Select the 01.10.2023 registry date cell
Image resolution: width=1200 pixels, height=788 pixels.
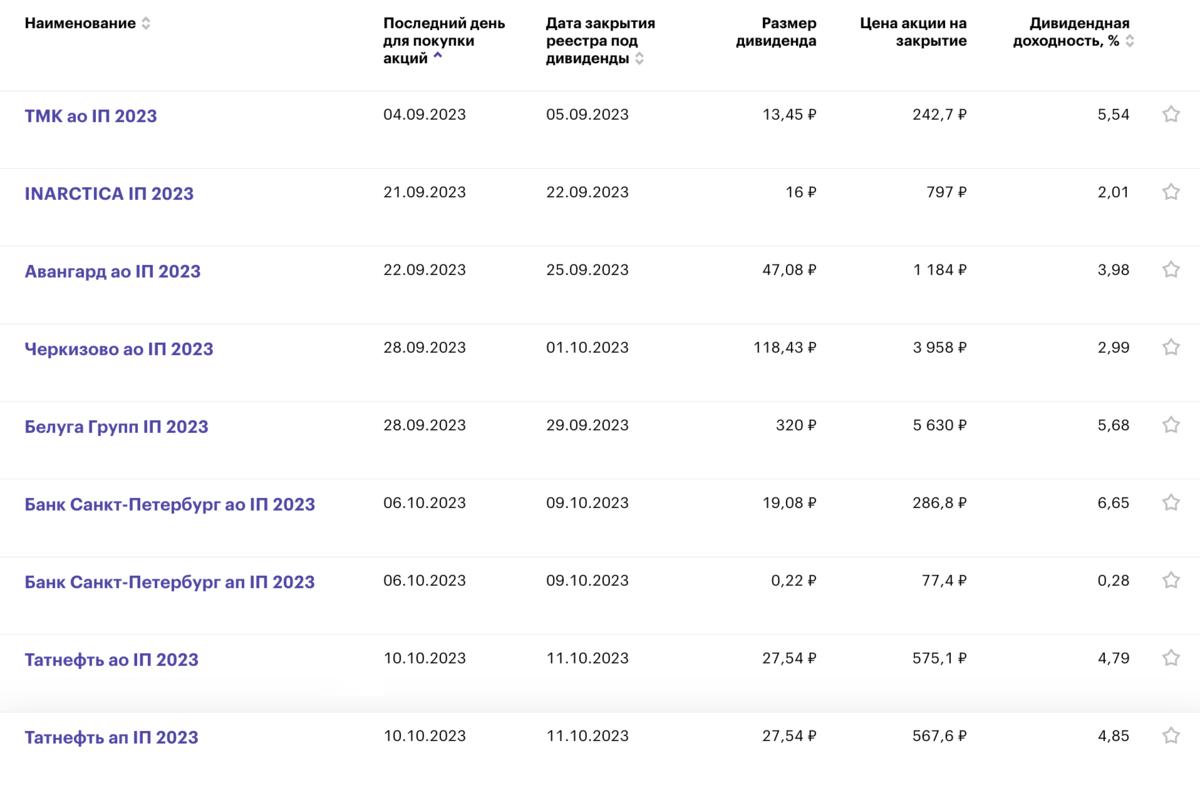[x=587, y=348]
